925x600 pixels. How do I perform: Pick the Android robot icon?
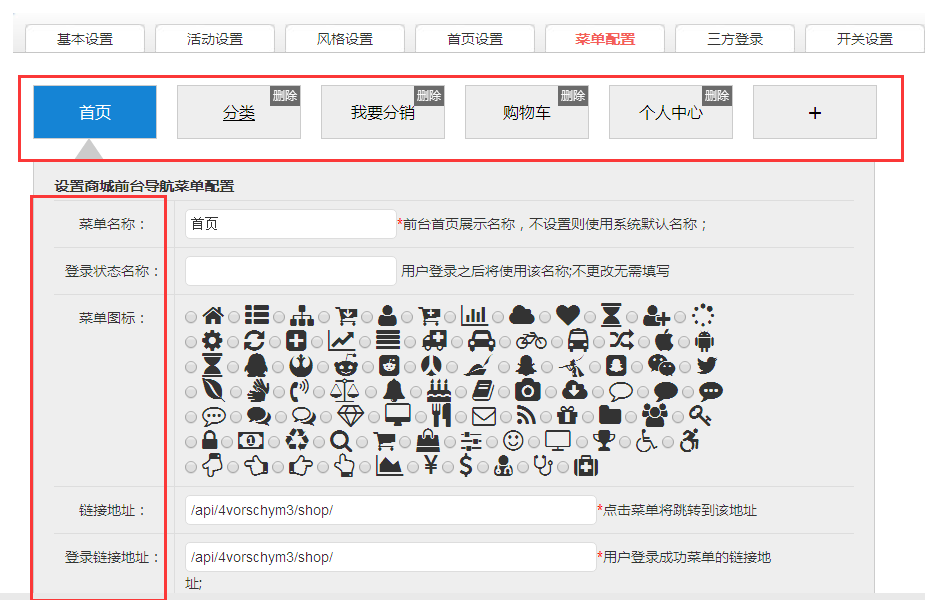pos(703,341)
